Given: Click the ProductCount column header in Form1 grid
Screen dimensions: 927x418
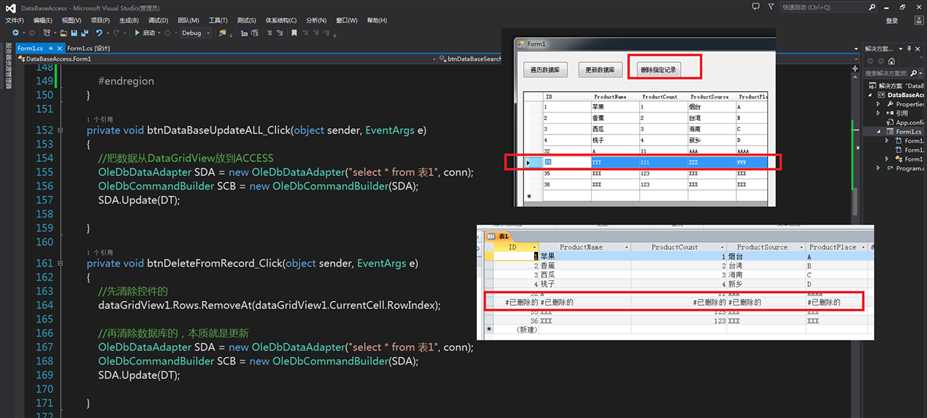Looking at the screenshot, I should 663,96.
